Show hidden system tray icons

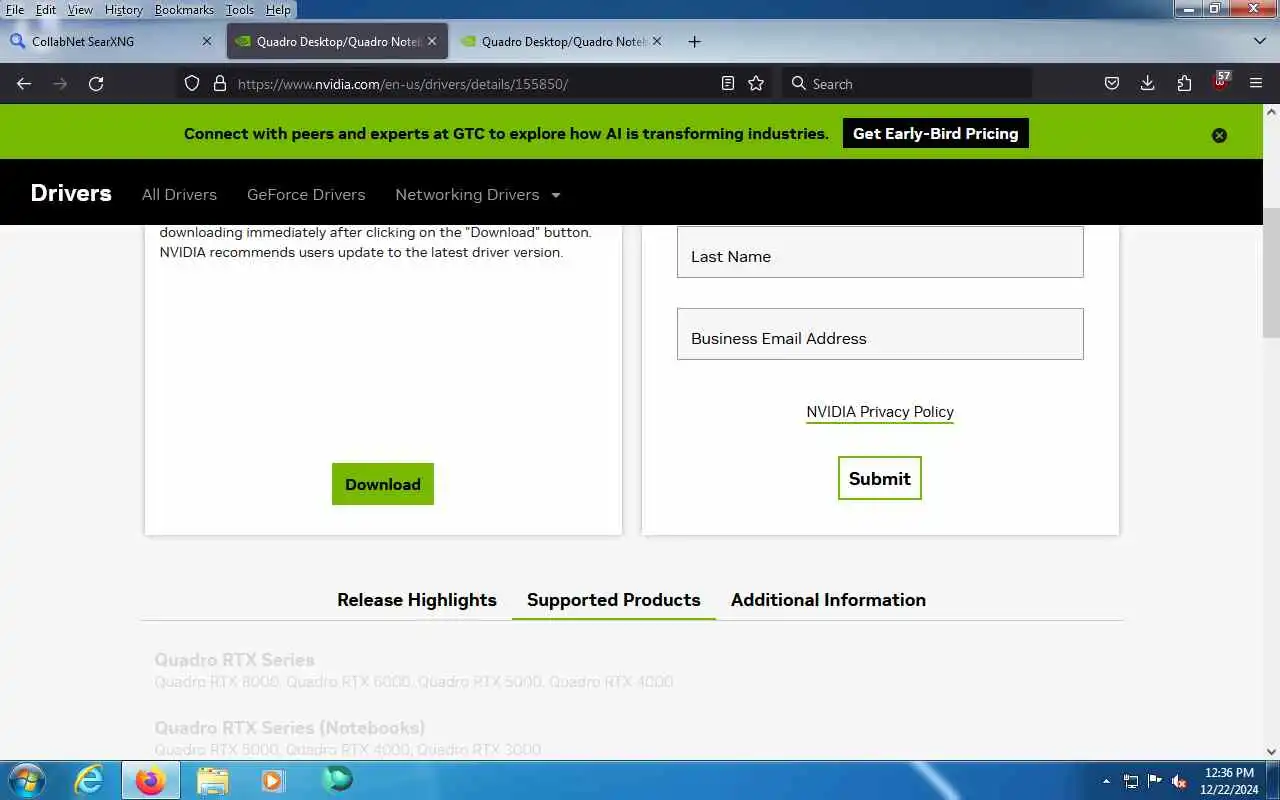1106,781
